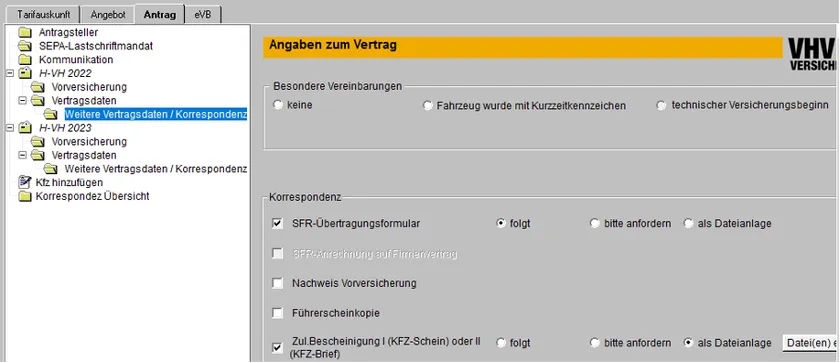Image resolution: width=840 pixels, height=363 pixels.
Task: Select Weitere Vertragsdaten / Korrespondenz under H-VH 2023
Action: coord(155,169)
